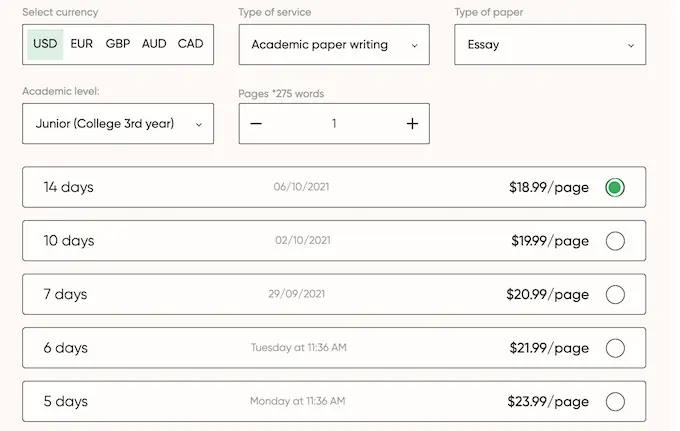Switch currency to EUR
Viewport: 680px width, 431px height.
click(x=81, y=44)
